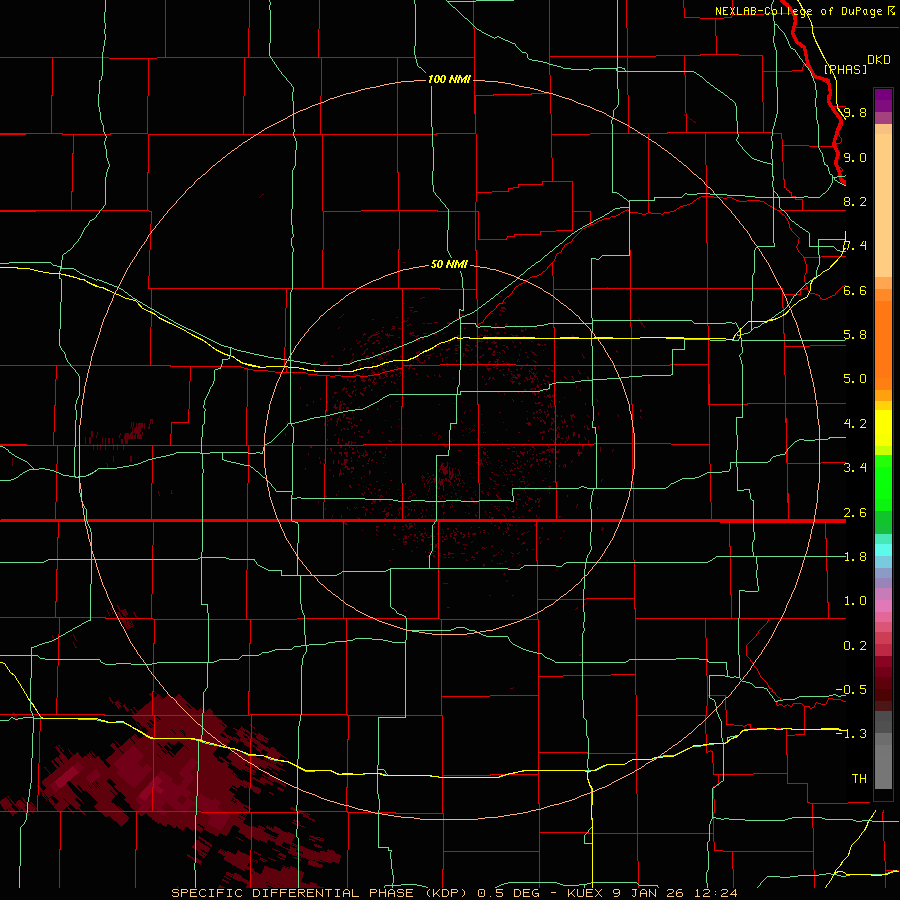Click the 50 NMI range ring label

(449, 264)
